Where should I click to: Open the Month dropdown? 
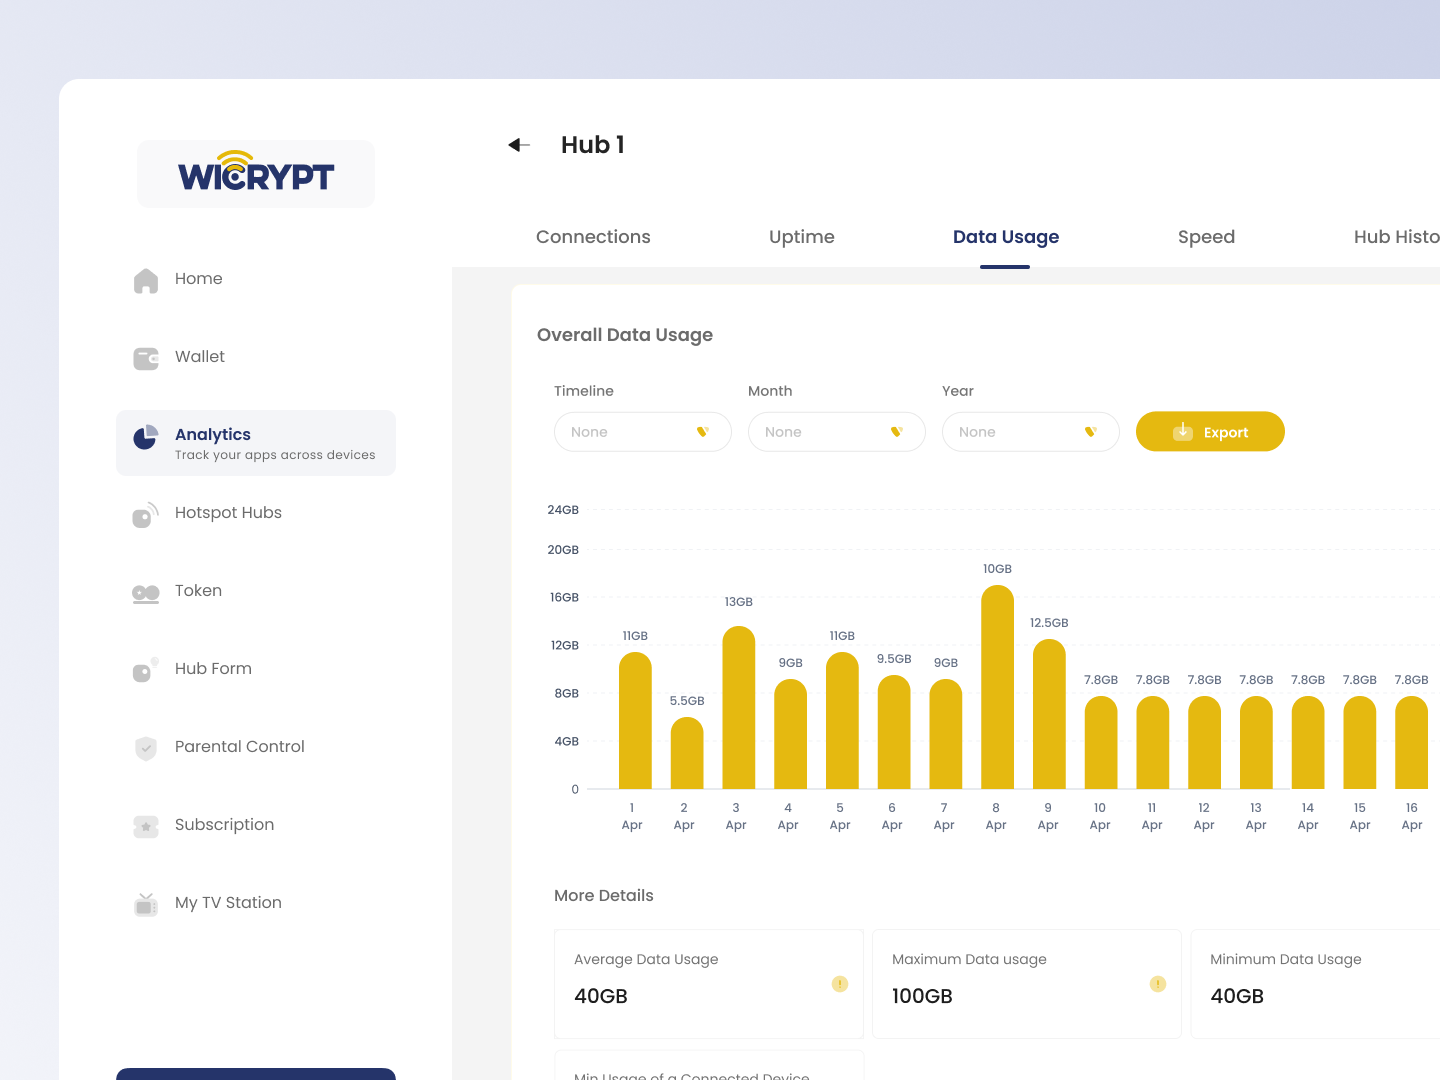[x=836, y=432]
